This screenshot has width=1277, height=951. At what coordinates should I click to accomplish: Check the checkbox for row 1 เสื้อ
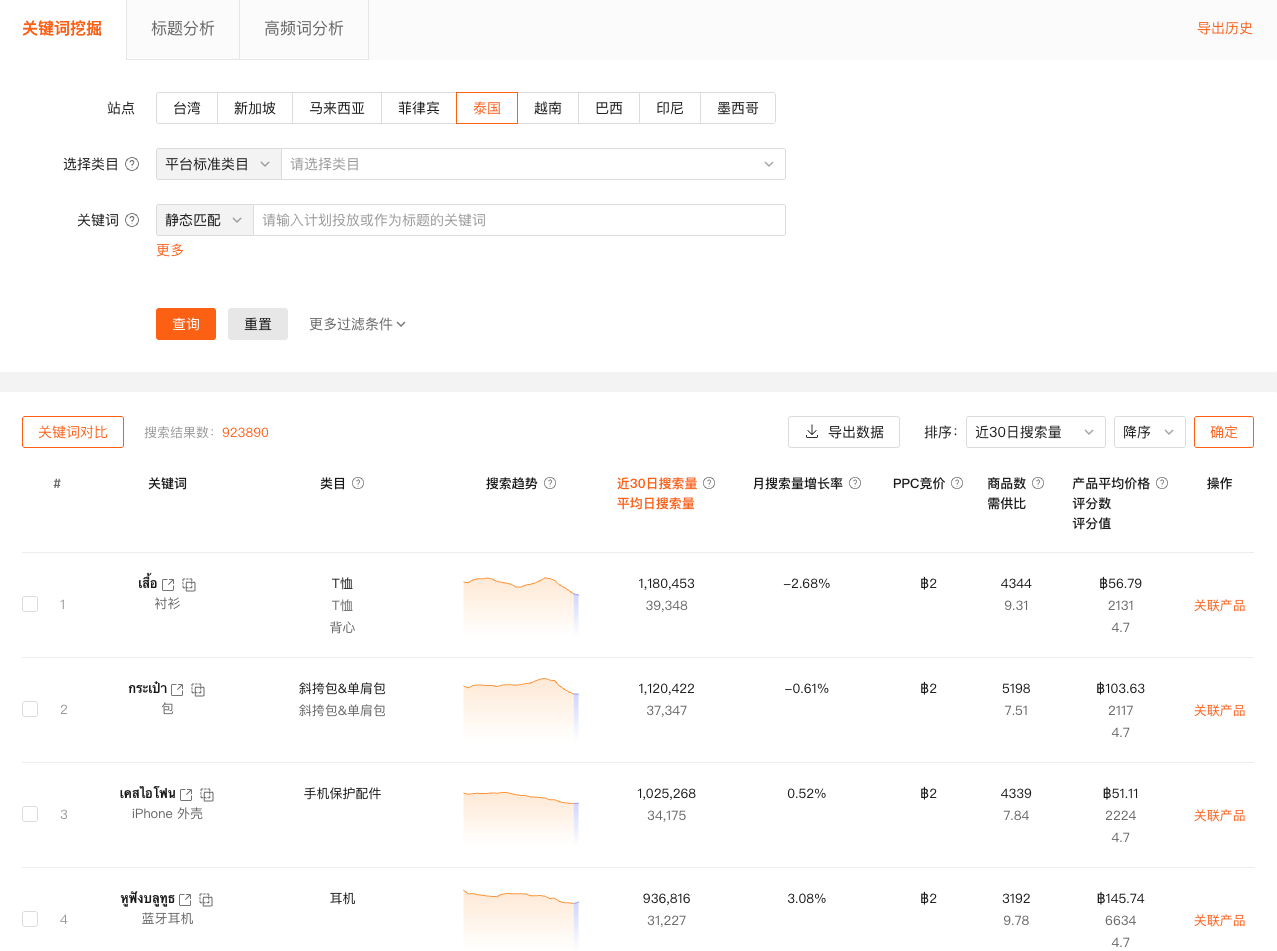[30, 604]
